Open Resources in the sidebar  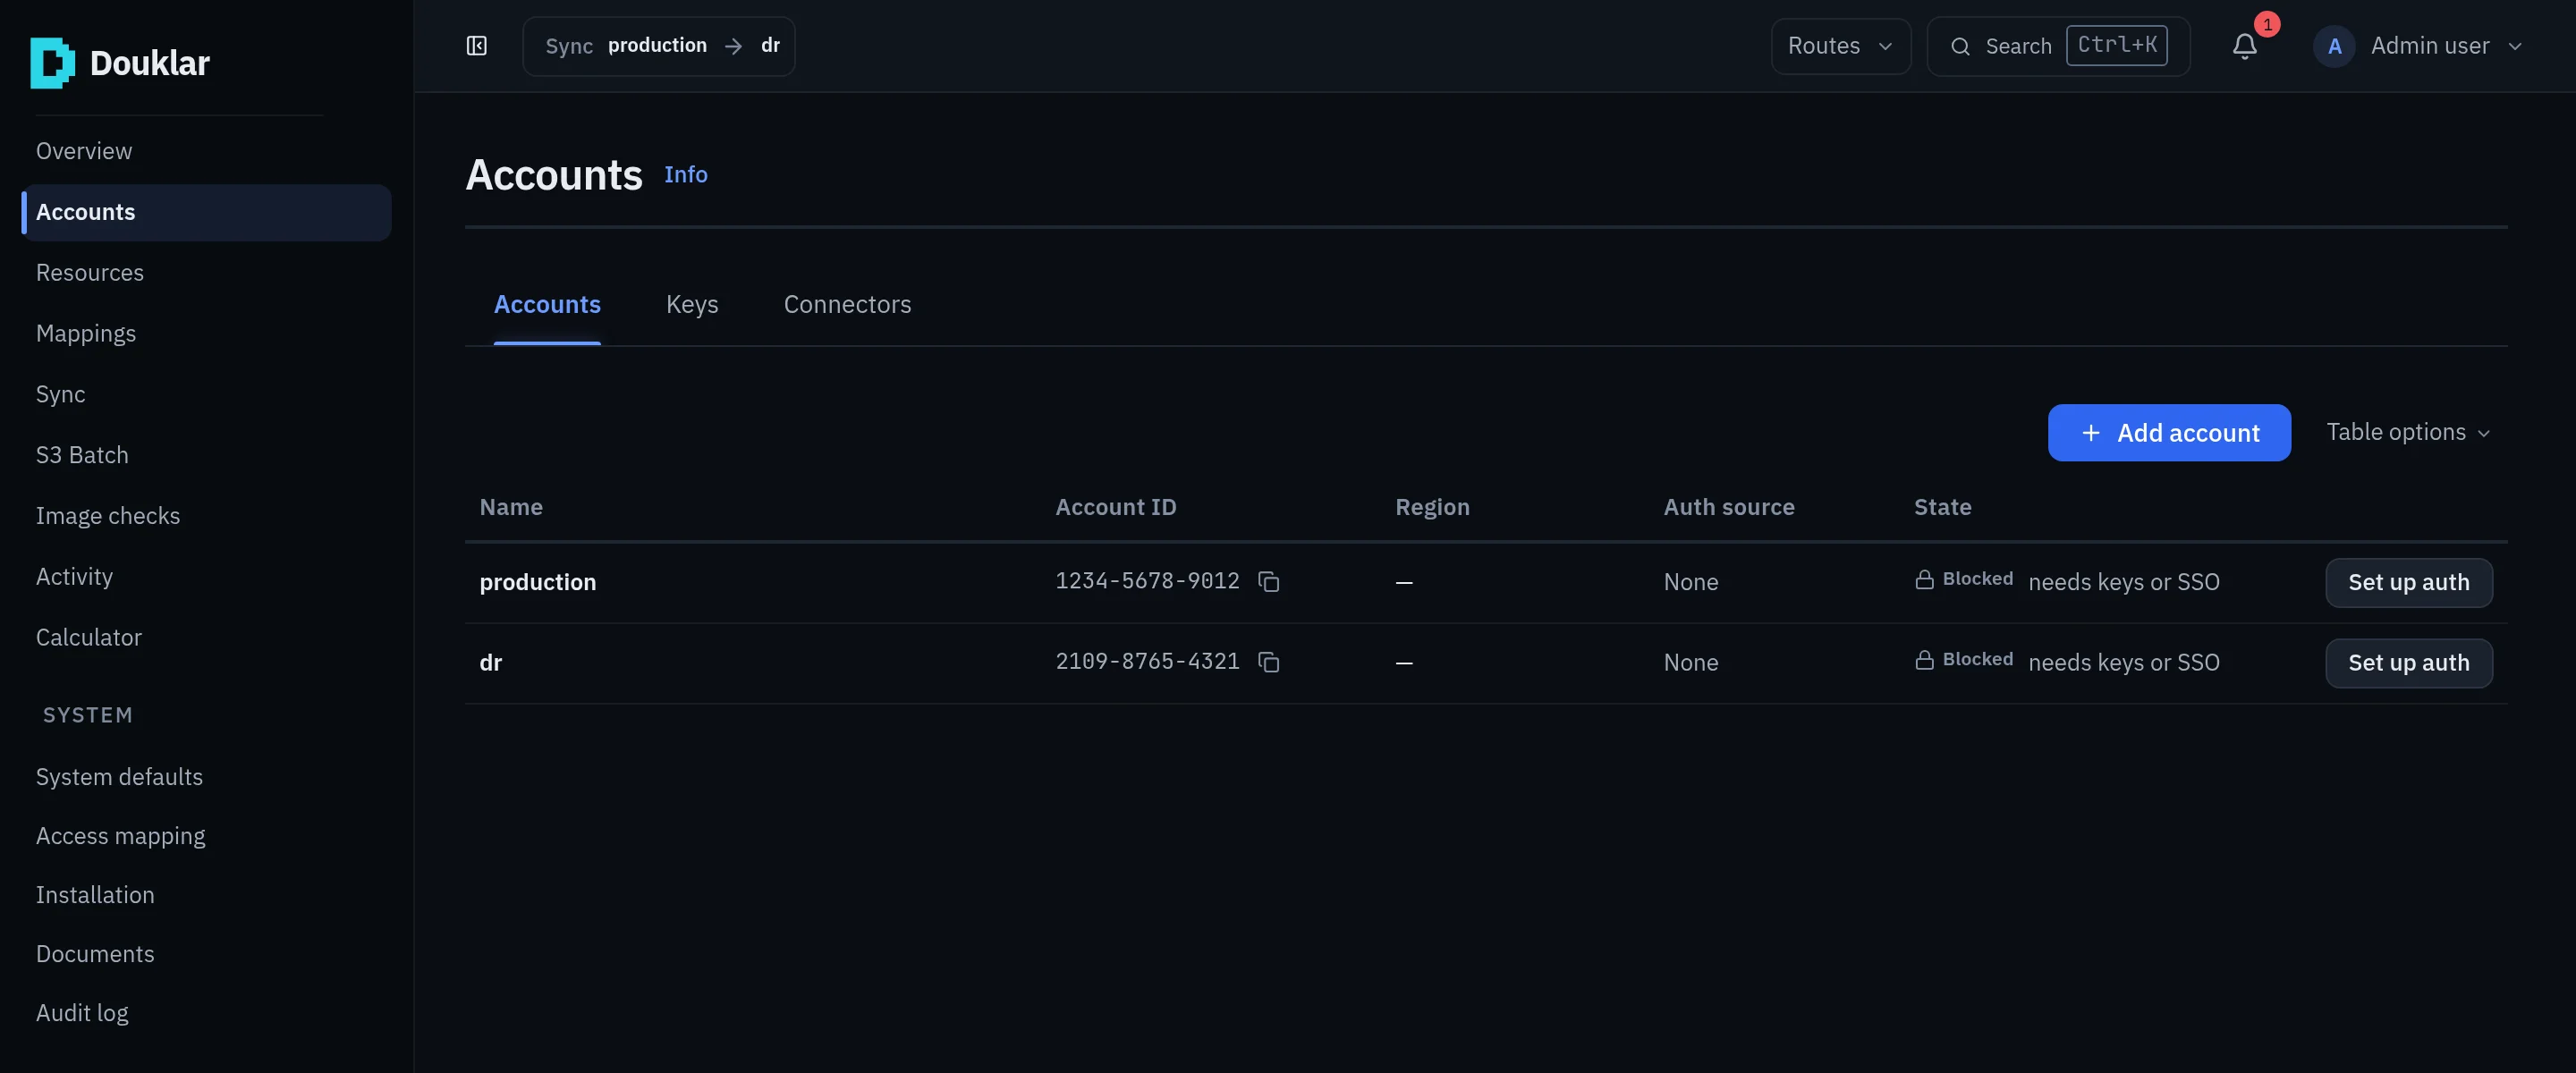click(90, 272)
